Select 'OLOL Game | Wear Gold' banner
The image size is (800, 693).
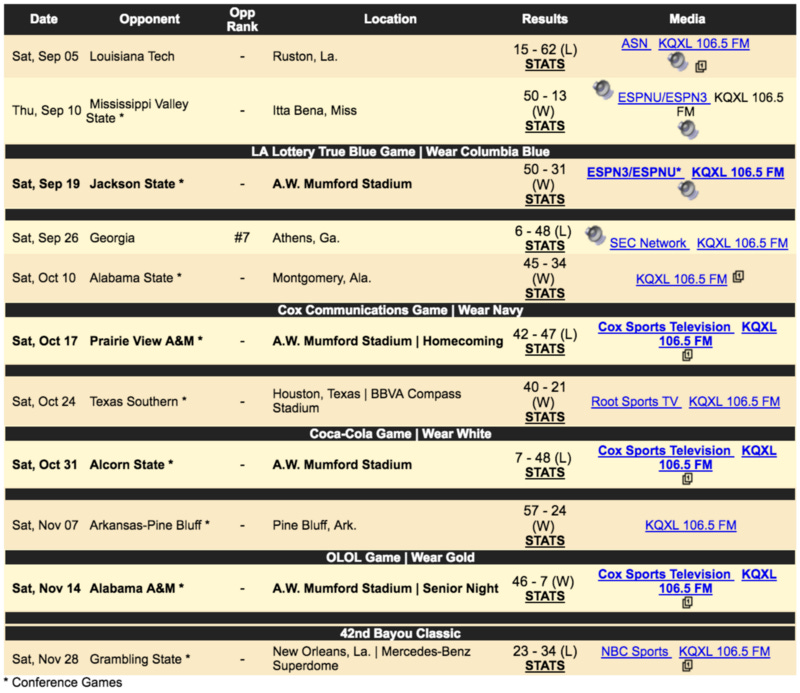401,557
